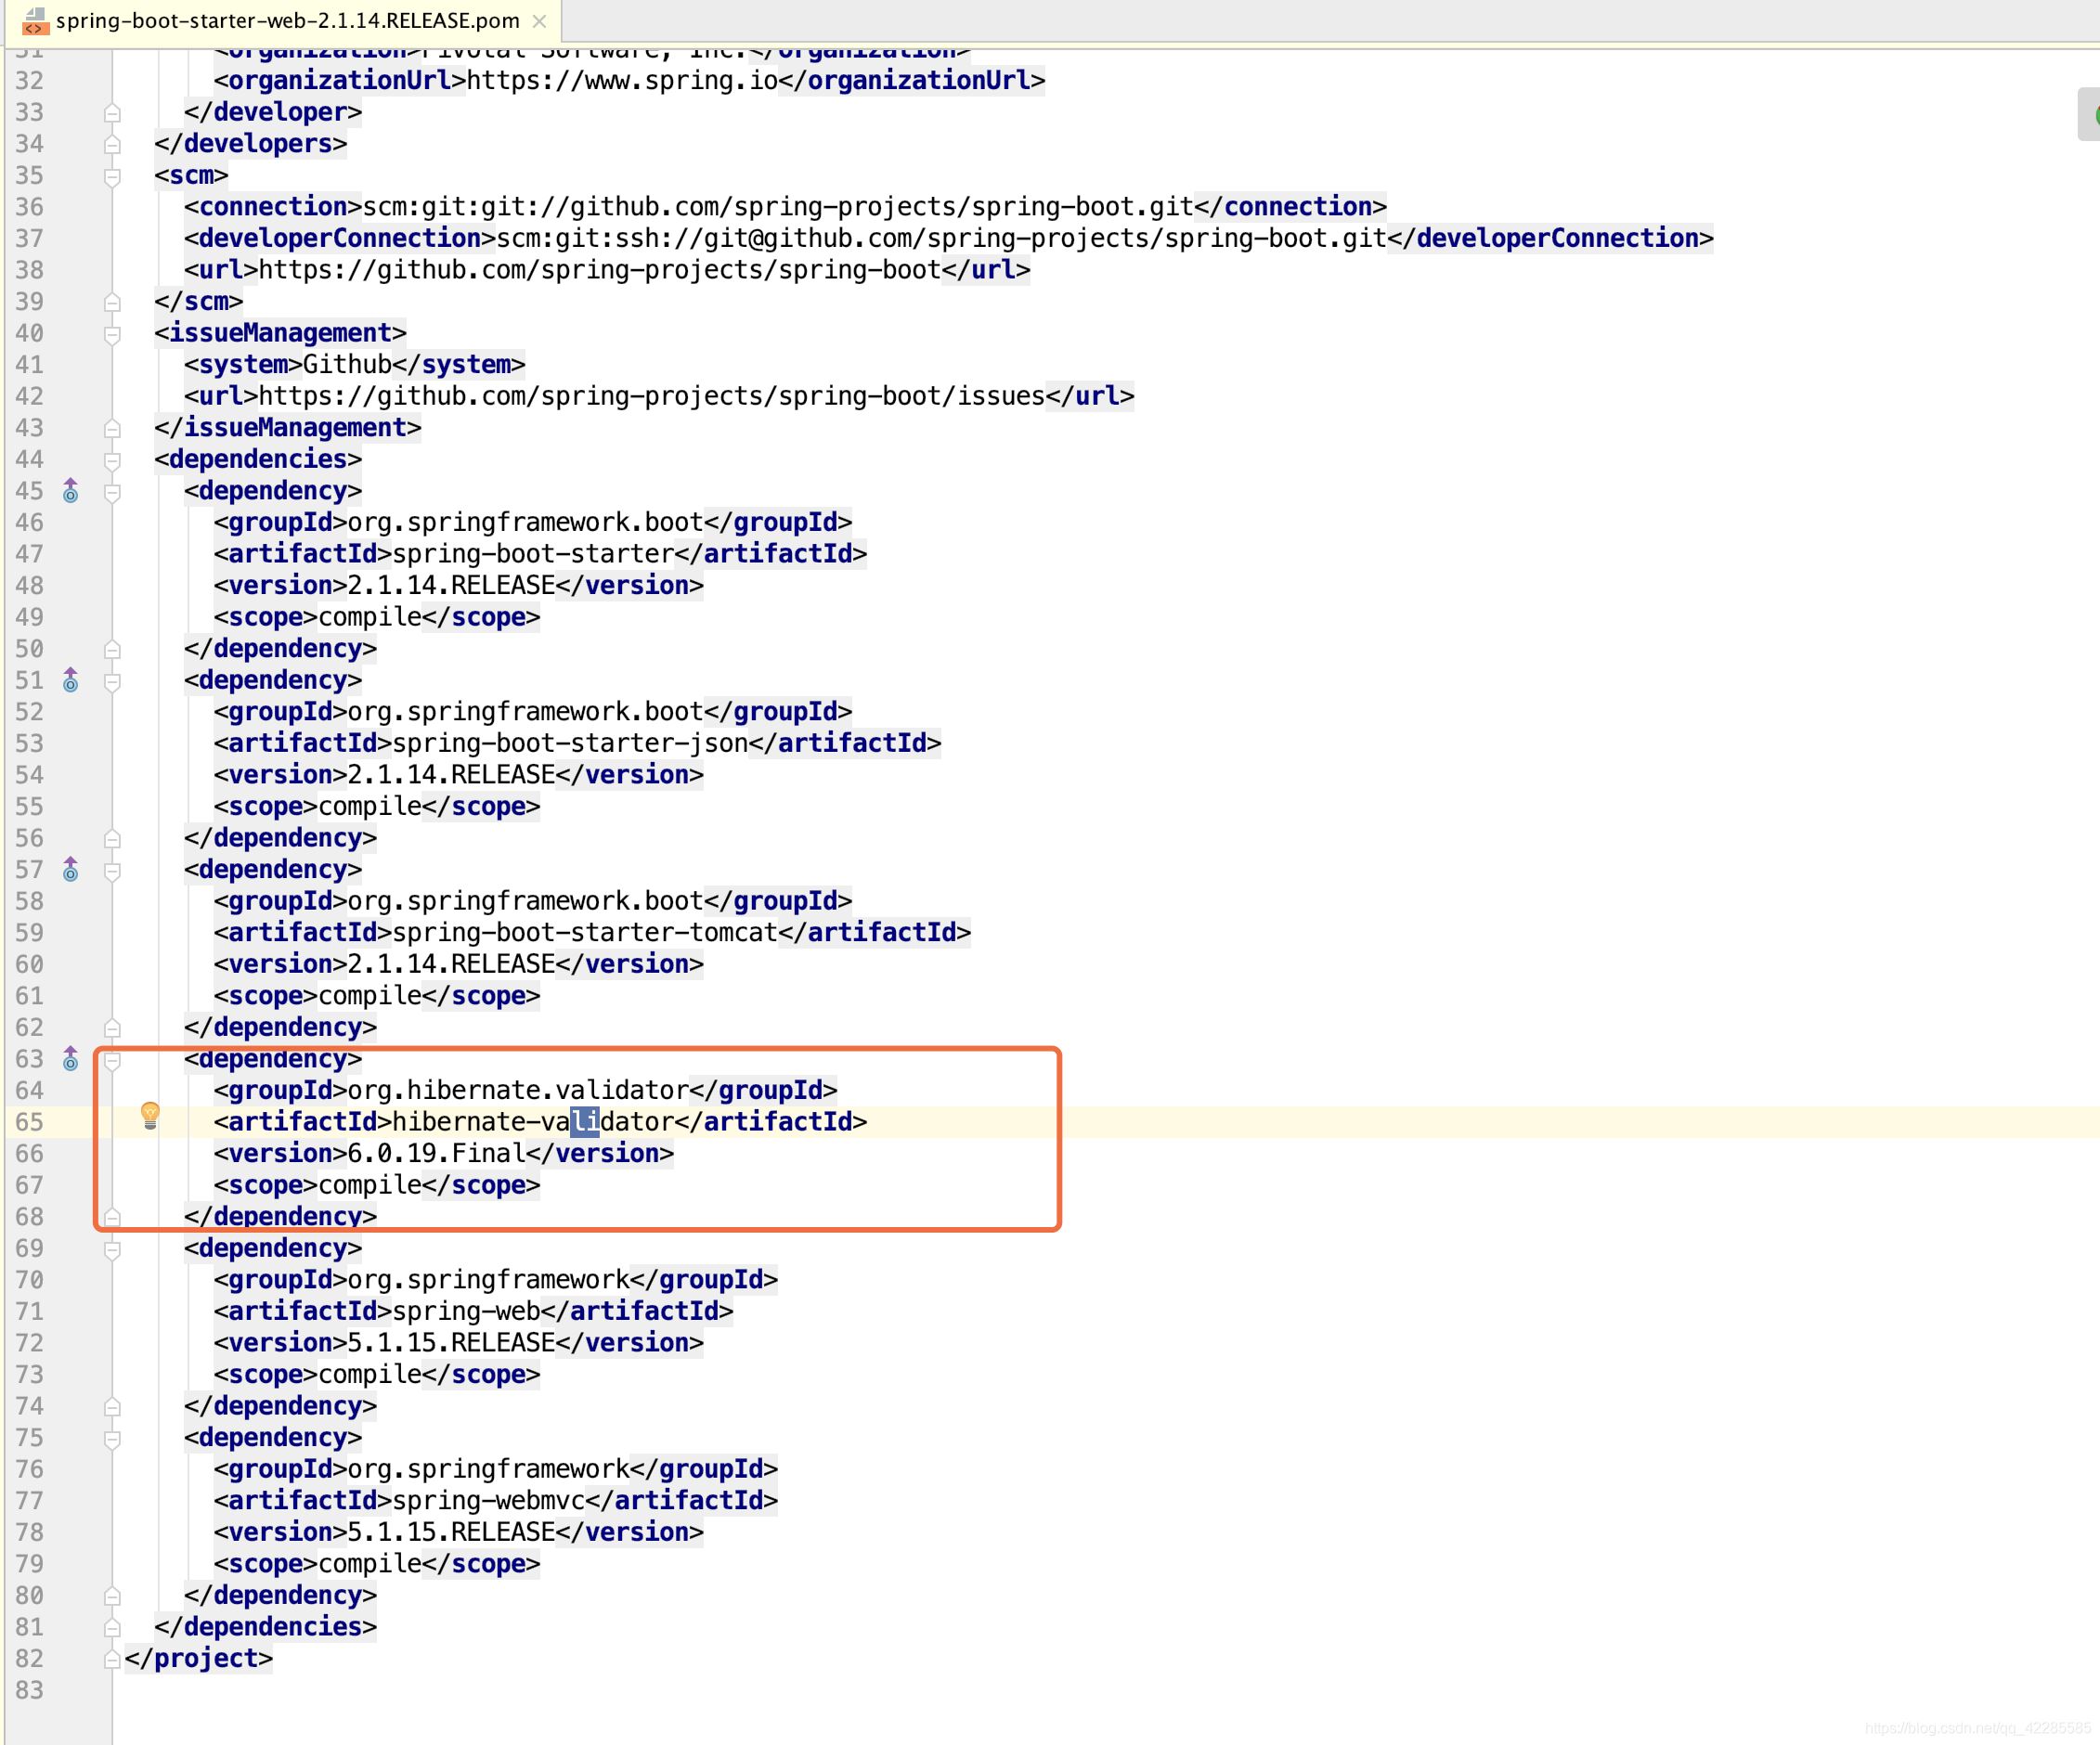Click the fold icon on line 75
Screen dimensions: 2100x1745
point(111,1438)
